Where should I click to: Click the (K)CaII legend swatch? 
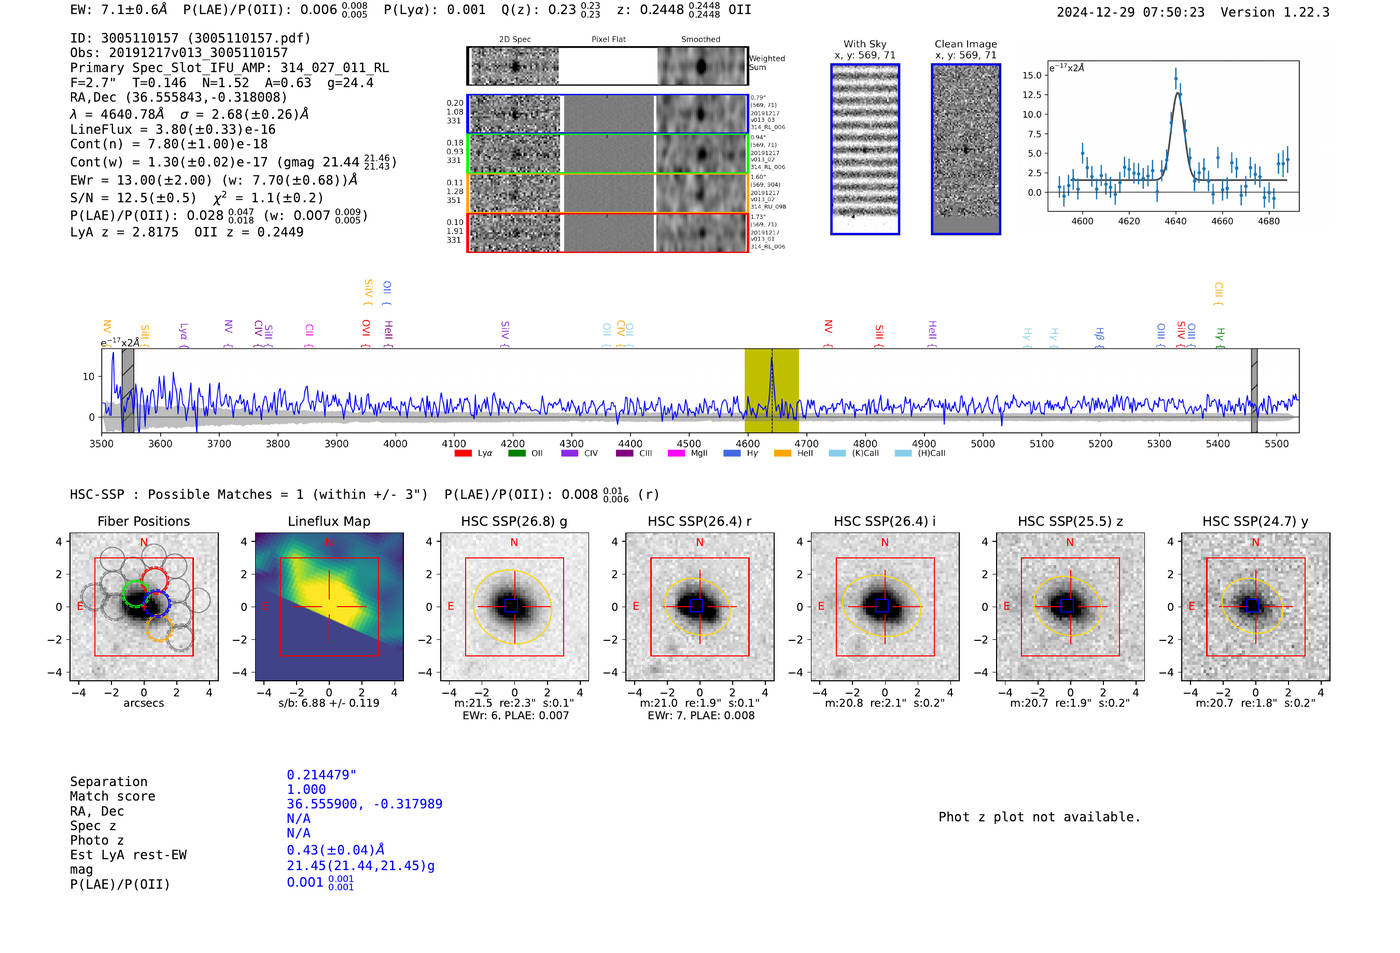point(837,453)
